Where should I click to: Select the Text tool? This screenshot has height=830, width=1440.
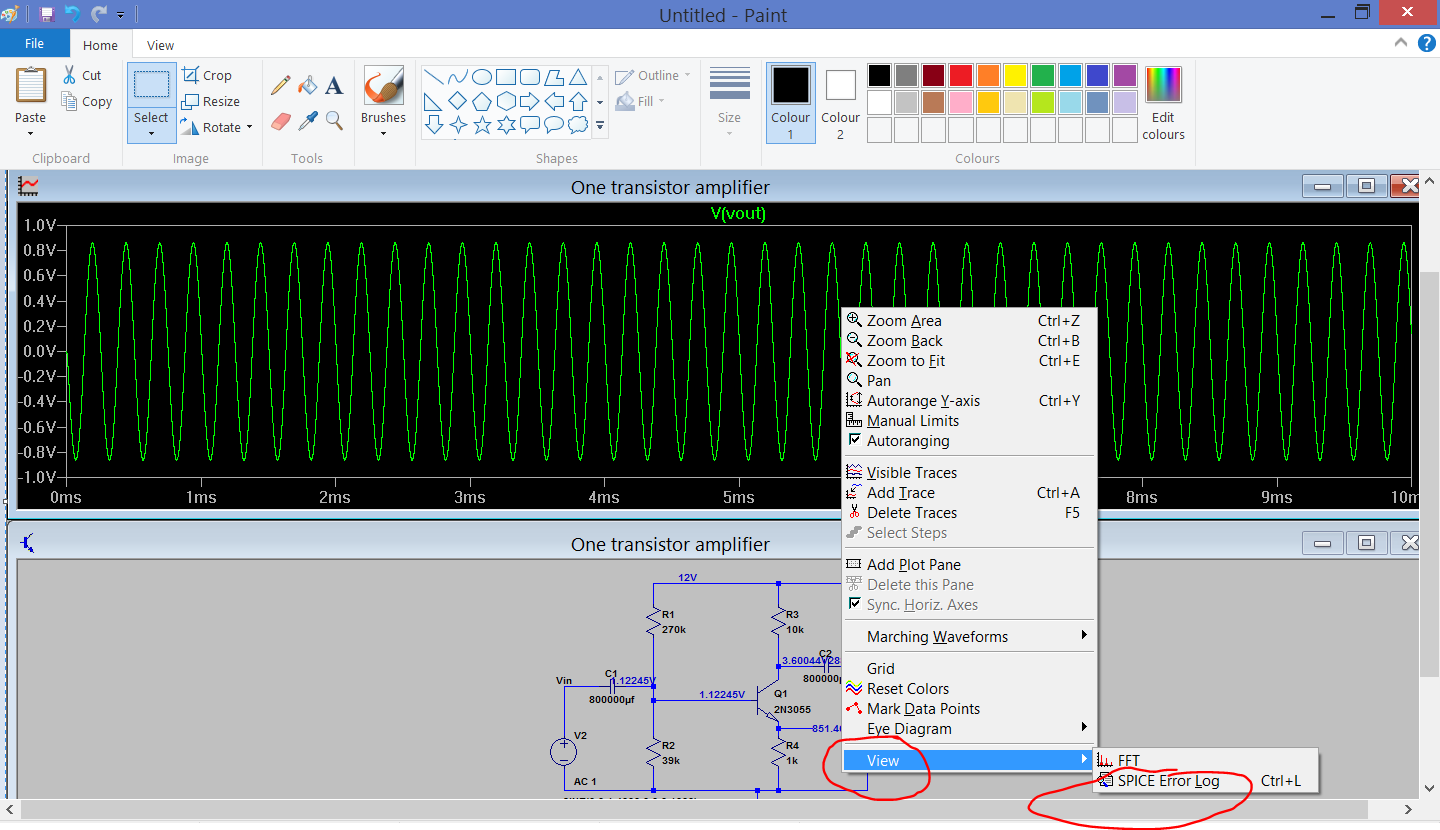click(334, 86)
